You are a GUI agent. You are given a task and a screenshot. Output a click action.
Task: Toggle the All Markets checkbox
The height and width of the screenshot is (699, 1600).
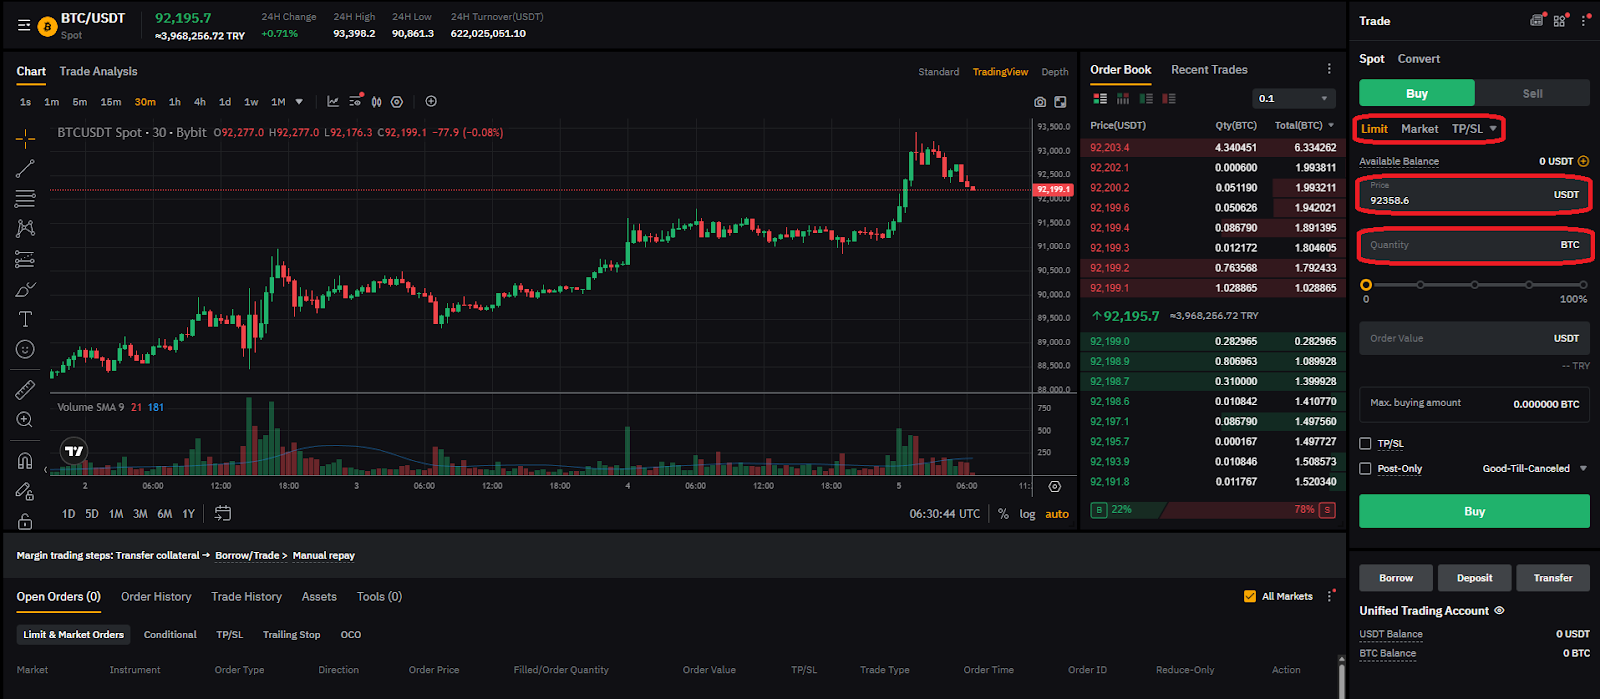click(1249, 596)
